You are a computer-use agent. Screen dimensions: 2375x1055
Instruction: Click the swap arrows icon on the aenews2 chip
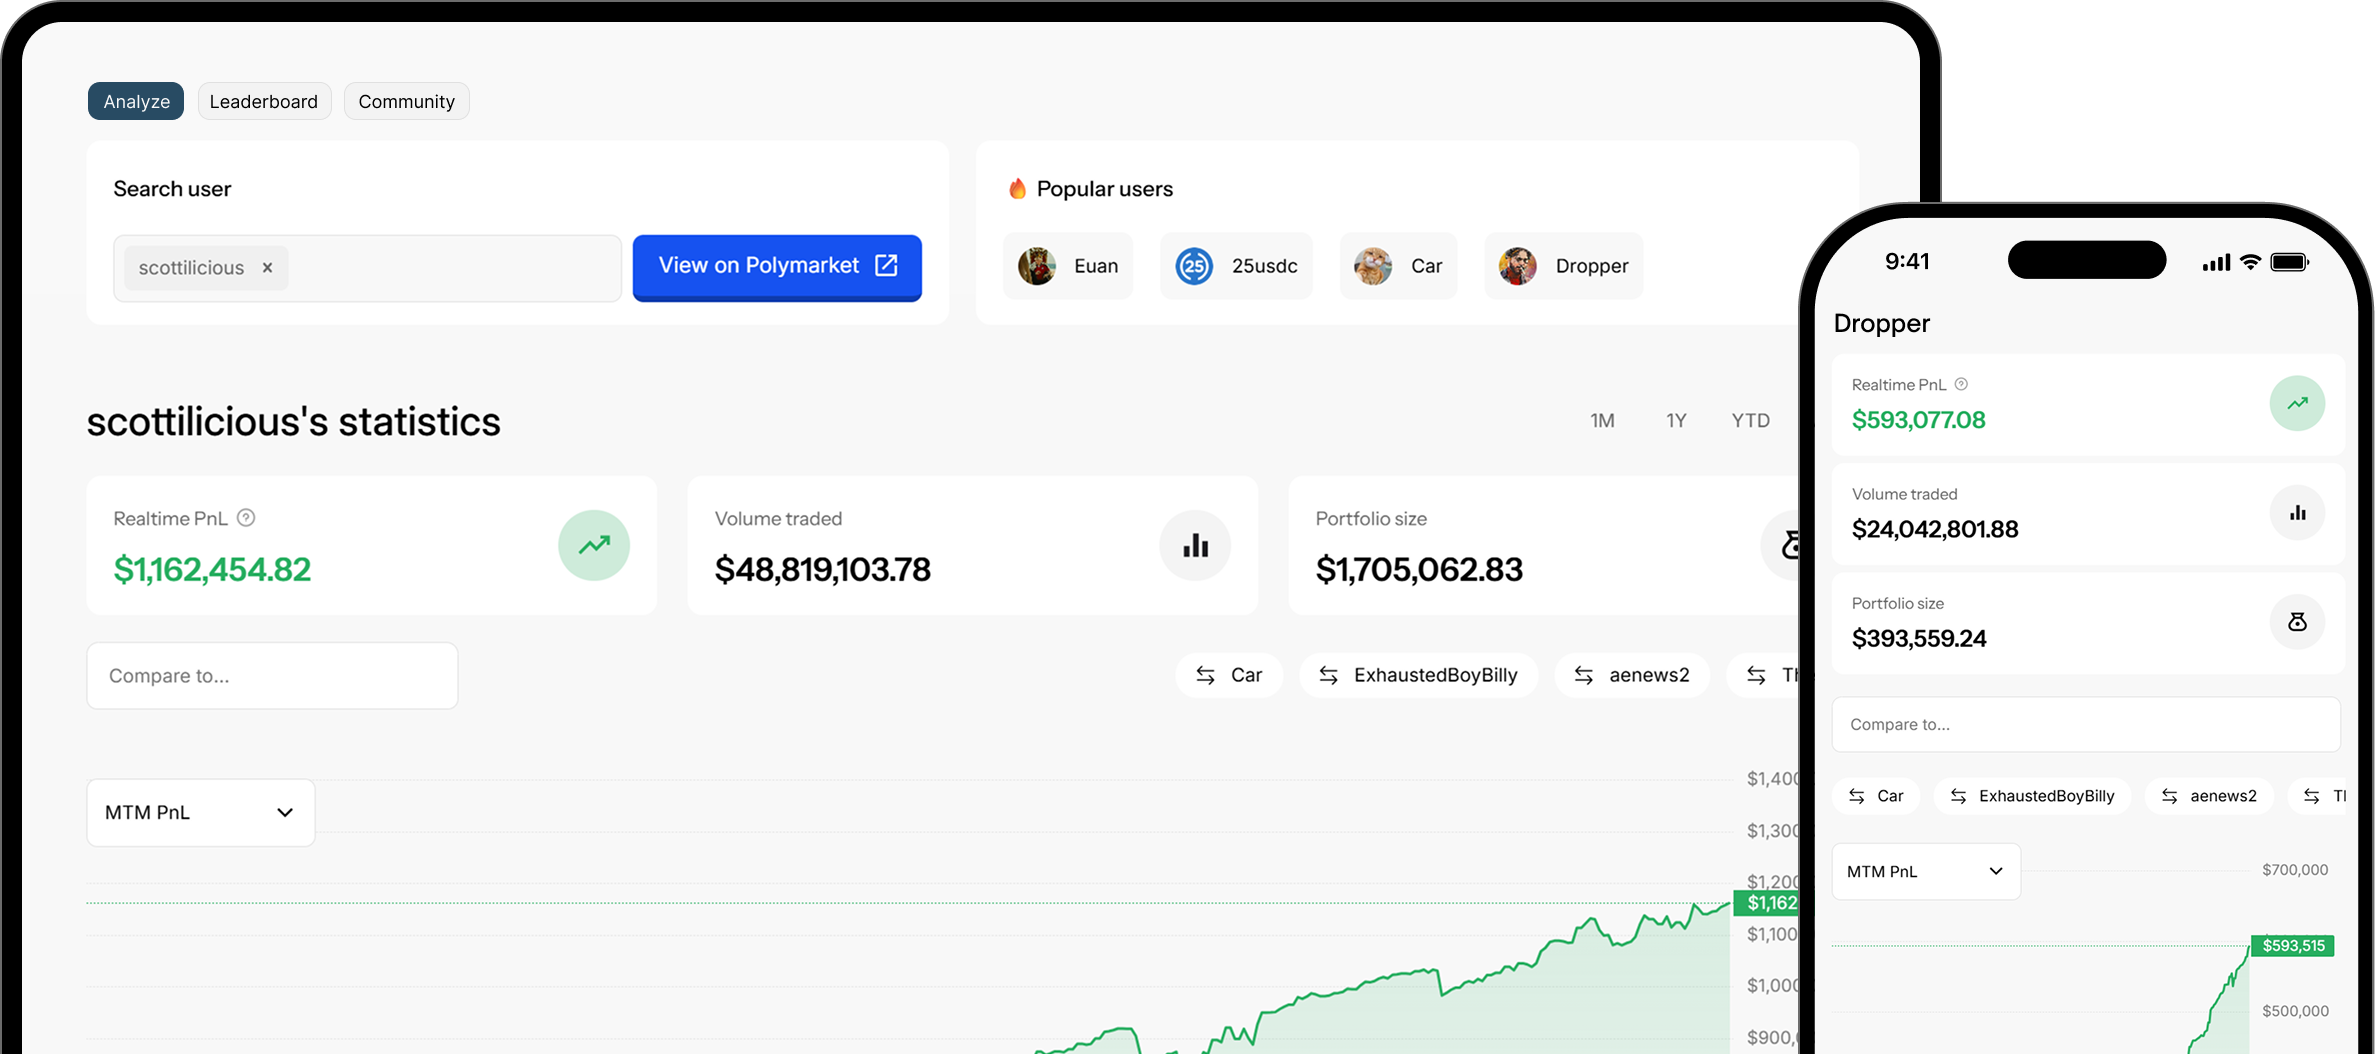pos(1584,675)
